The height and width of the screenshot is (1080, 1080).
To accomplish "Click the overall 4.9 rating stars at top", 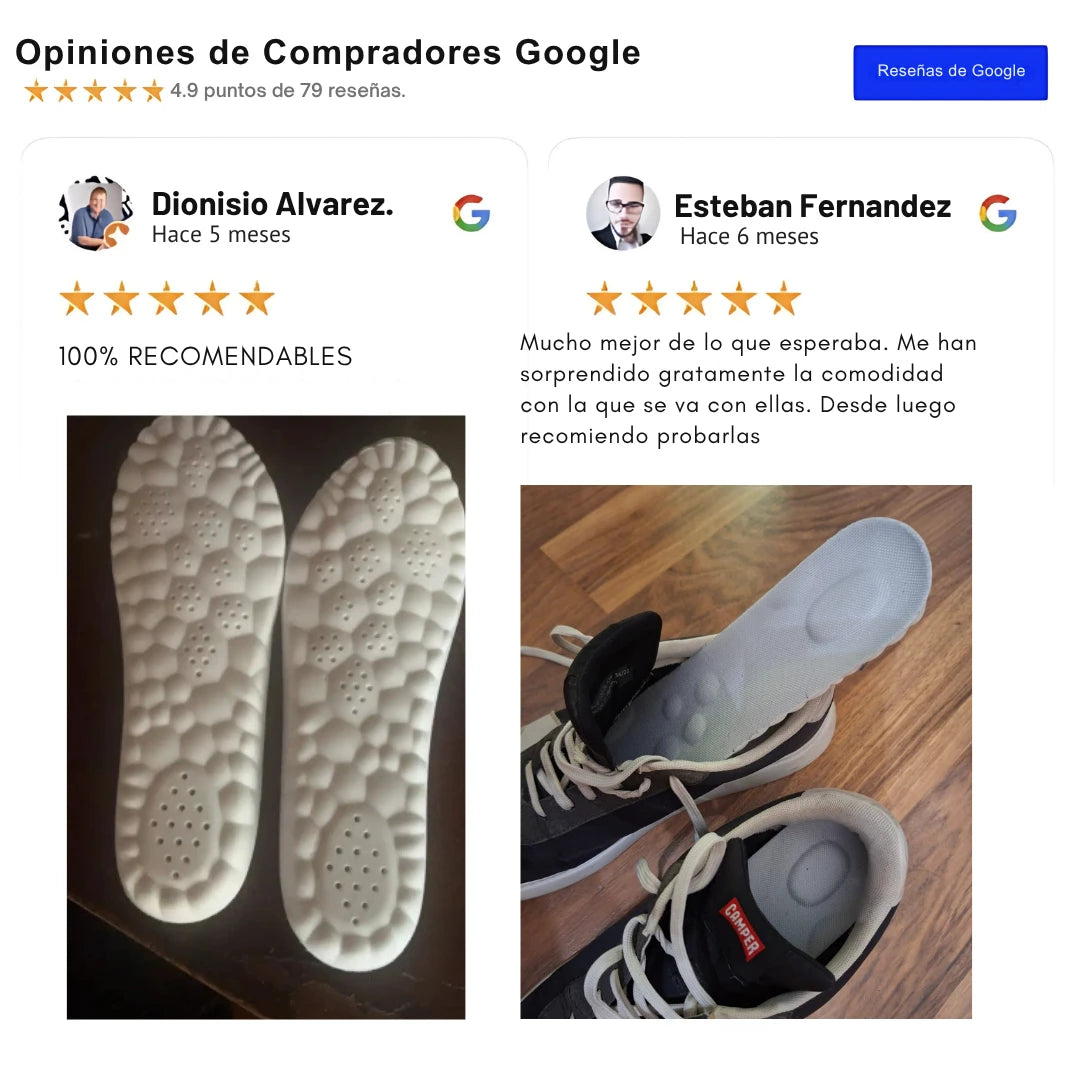I will tap(94, 91).
